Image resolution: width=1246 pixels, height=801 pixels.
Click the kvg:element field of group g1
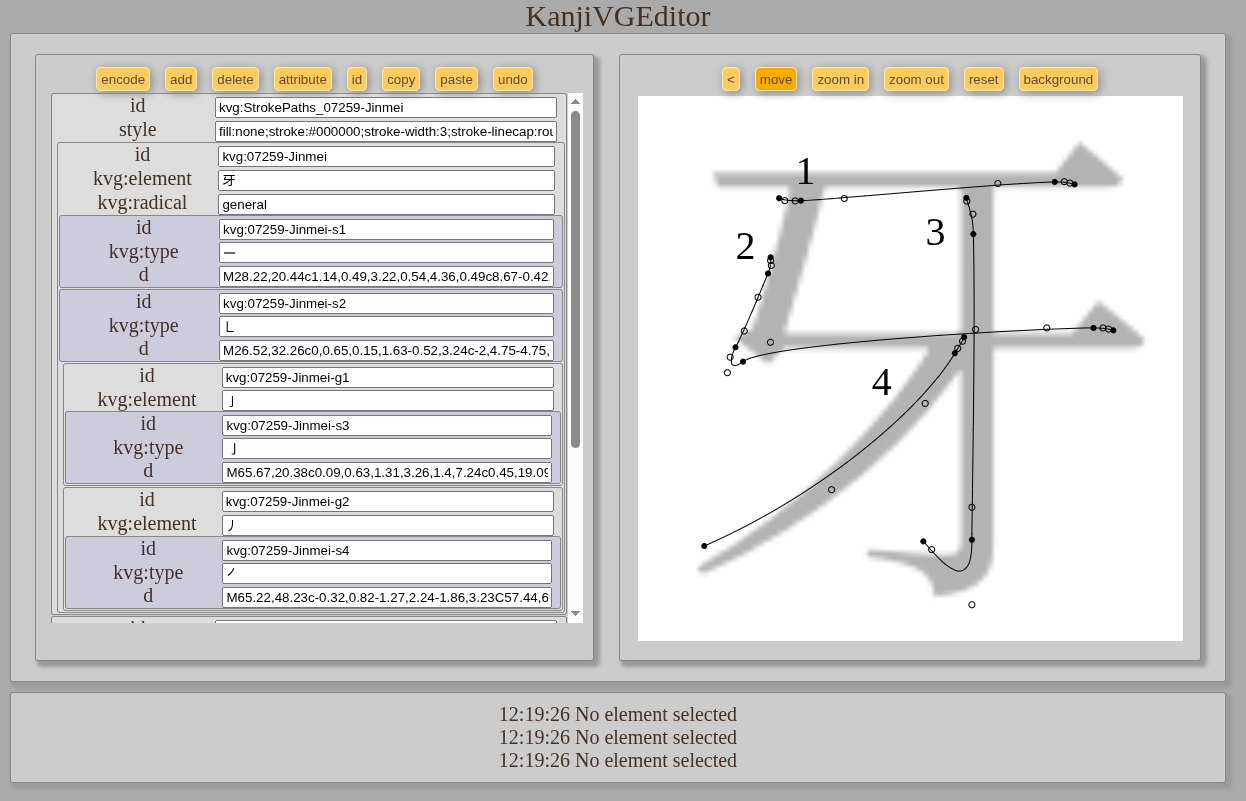point(388,401)
